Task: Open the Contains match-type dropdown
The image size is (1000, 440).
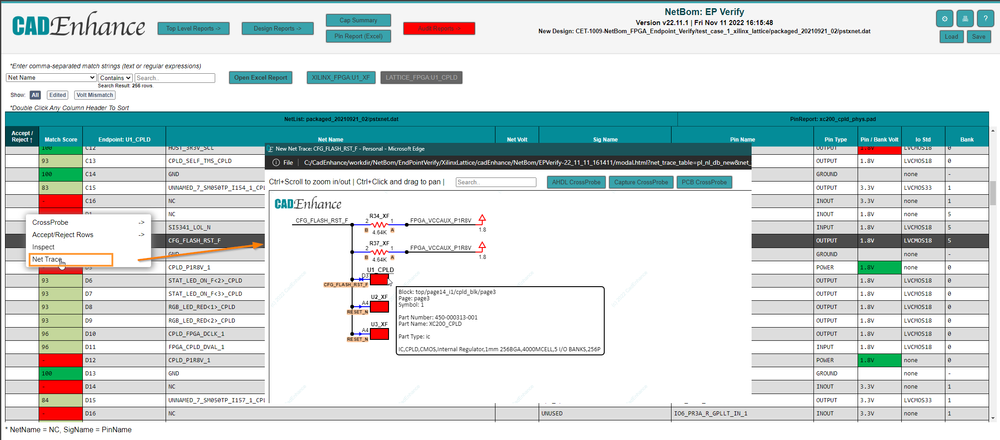Action: [x=115, y=78]
